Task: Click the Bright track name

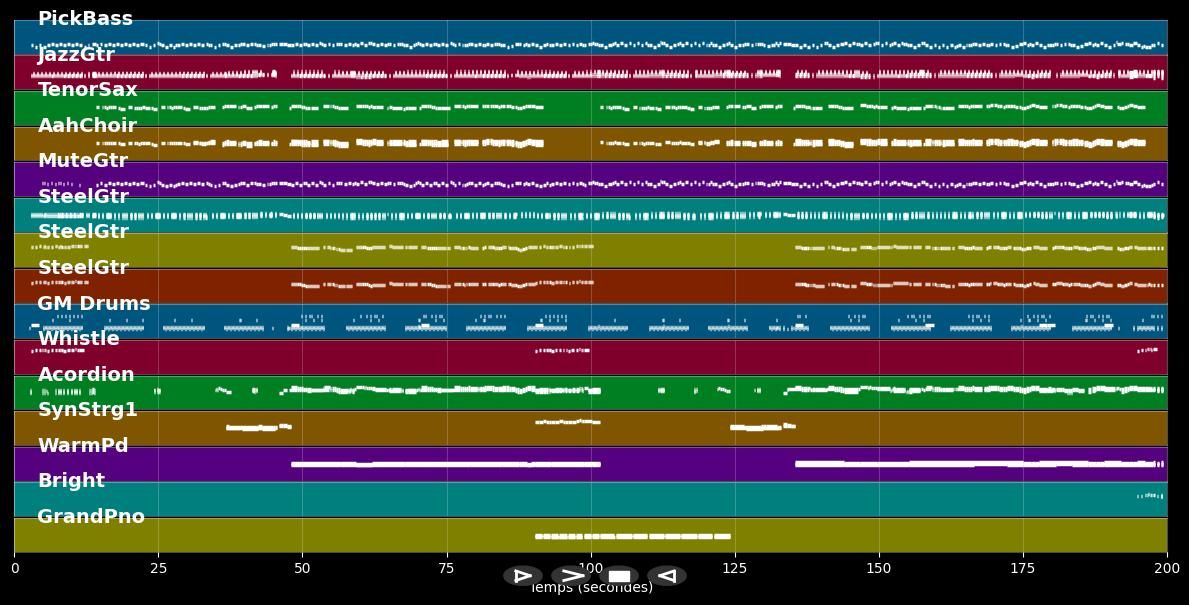Action: click(71, 481)
